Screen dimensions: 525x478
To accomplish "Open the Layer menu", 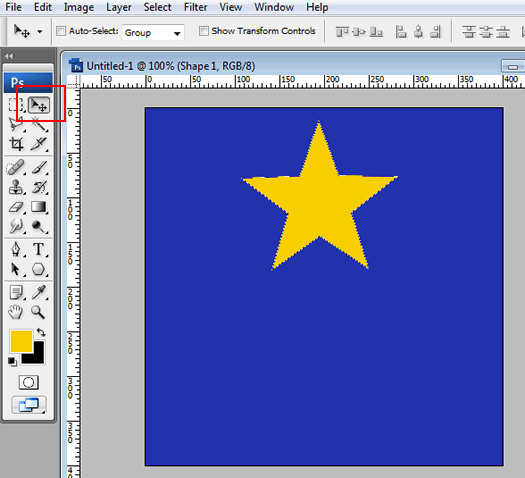I will [x=119, y=7].
